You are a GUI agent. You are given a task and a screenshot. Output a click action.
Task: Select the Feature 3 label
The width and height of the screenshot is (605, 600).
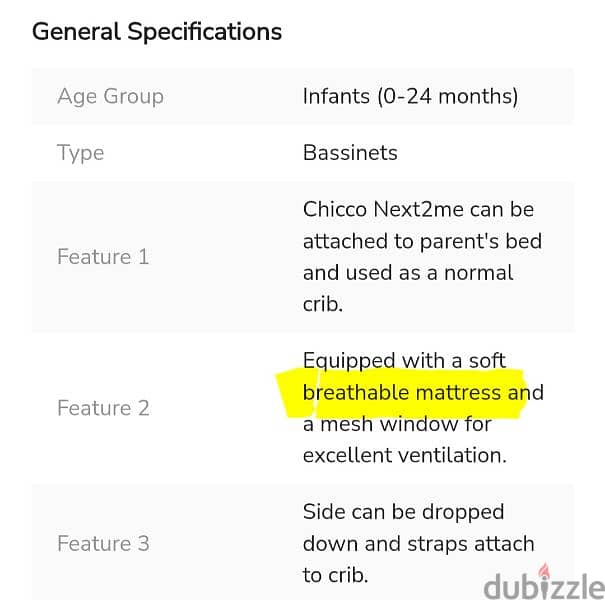click(103, 543)
